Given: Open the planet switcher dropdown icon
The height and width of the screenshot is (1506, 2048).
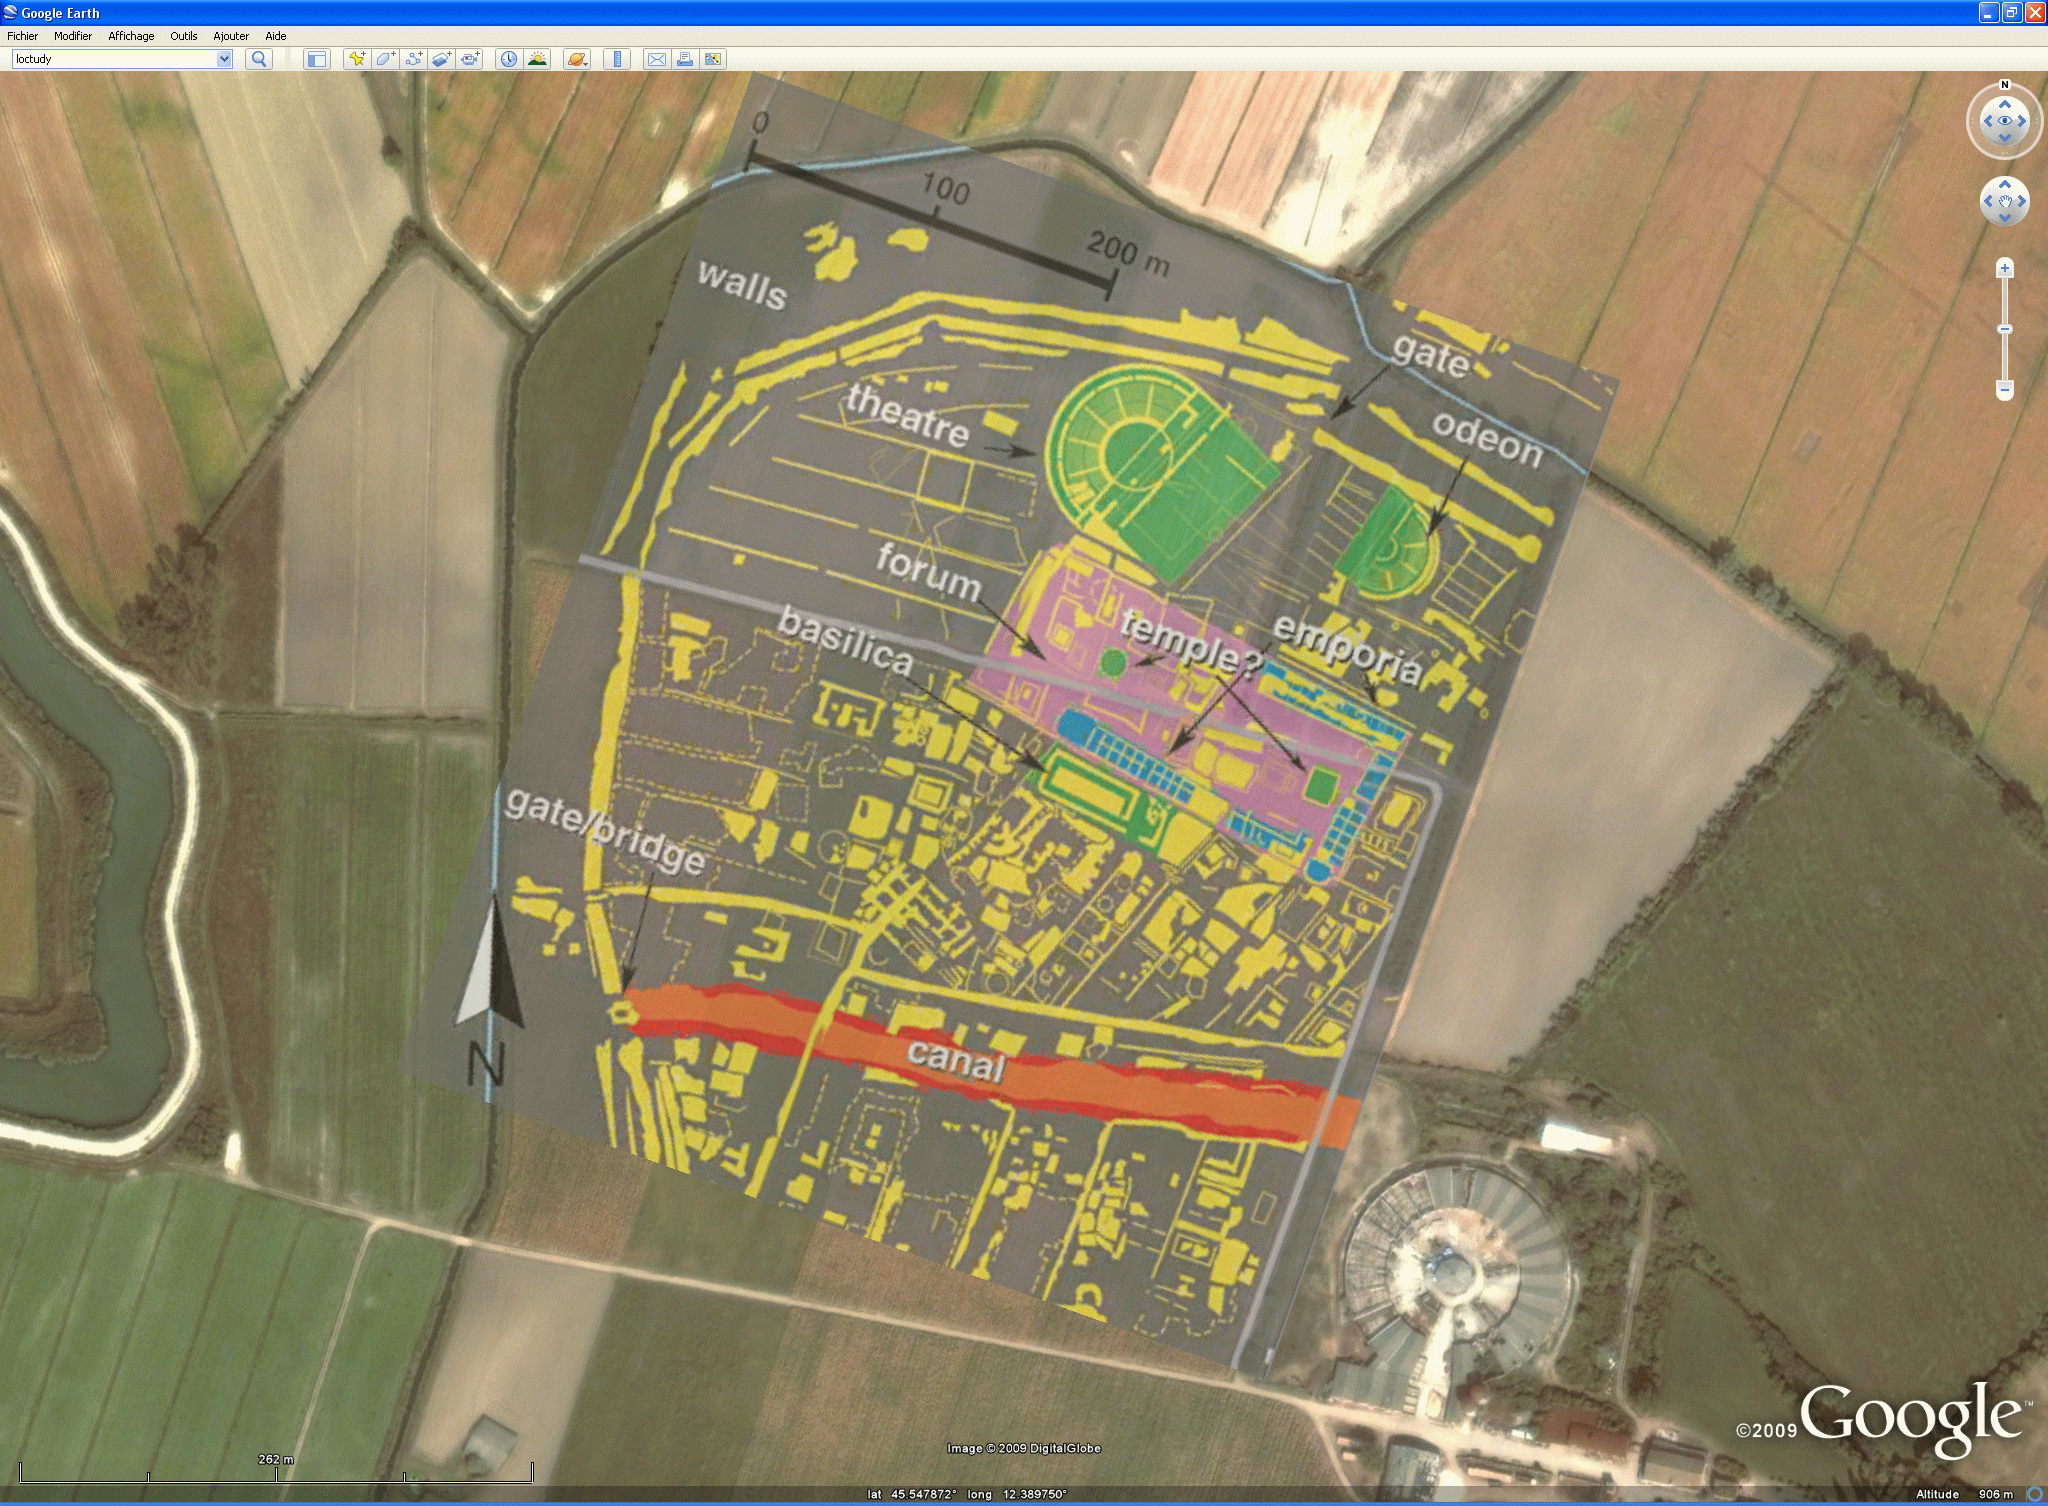Looking at the screenshot, I should [x=577, y=59].
